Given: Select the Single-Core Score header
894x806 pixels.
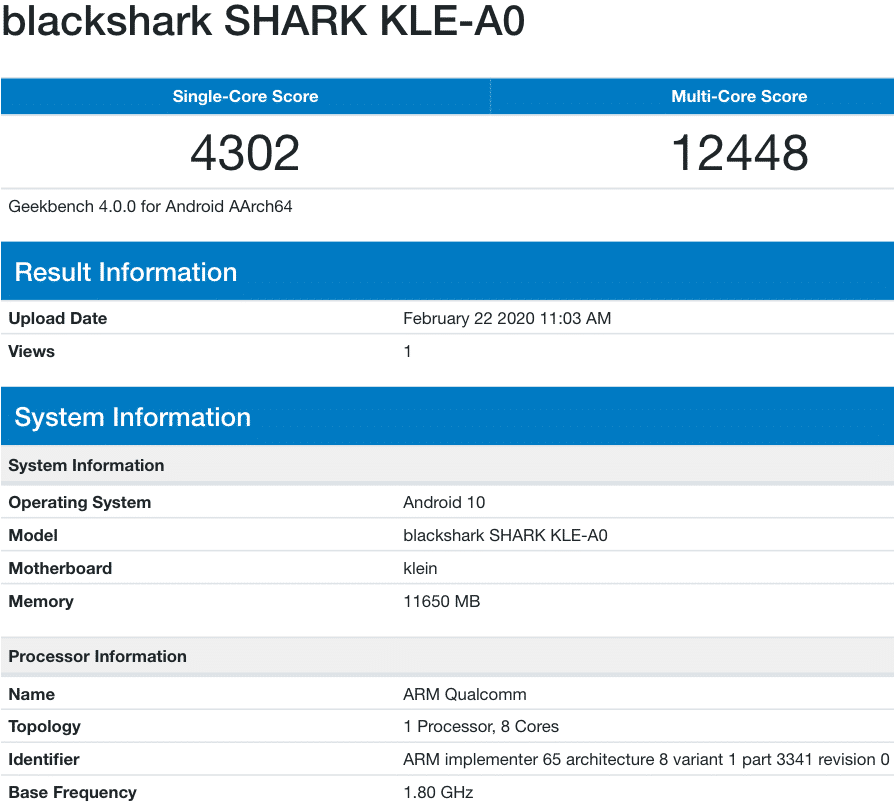Looking at the screenshot, I should (245, 96).
